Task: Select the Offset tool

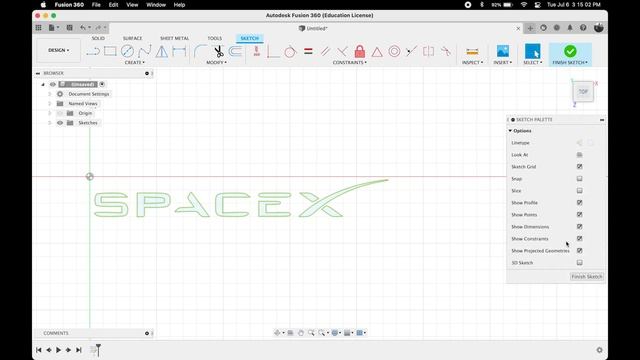Action: tap(235, 51)
